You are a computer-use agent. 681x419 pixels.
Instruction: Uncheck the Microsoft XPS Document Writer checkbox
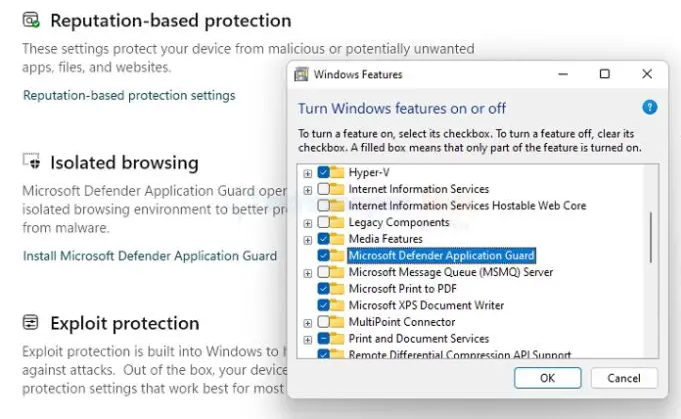(x=324, y=305)
